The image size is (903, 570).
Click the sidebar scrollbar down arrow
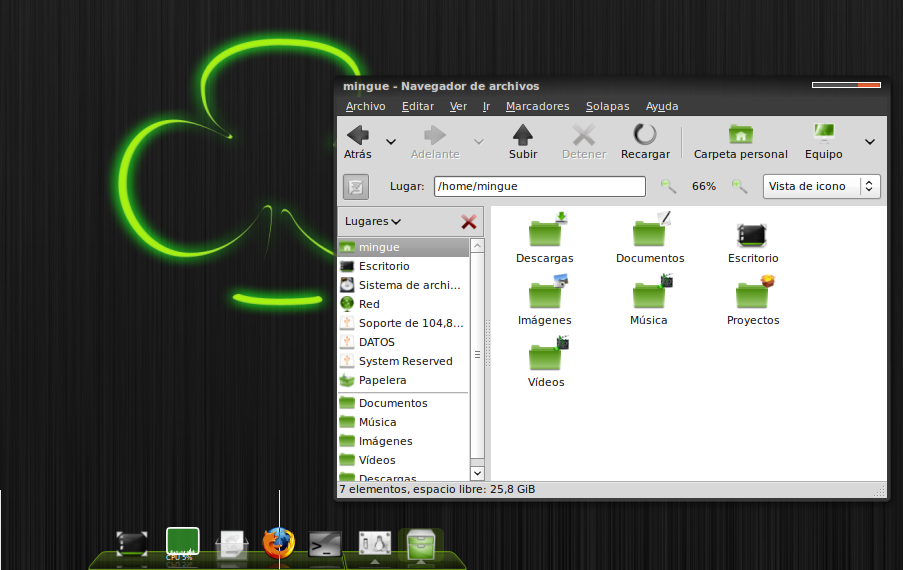point(477,473)
